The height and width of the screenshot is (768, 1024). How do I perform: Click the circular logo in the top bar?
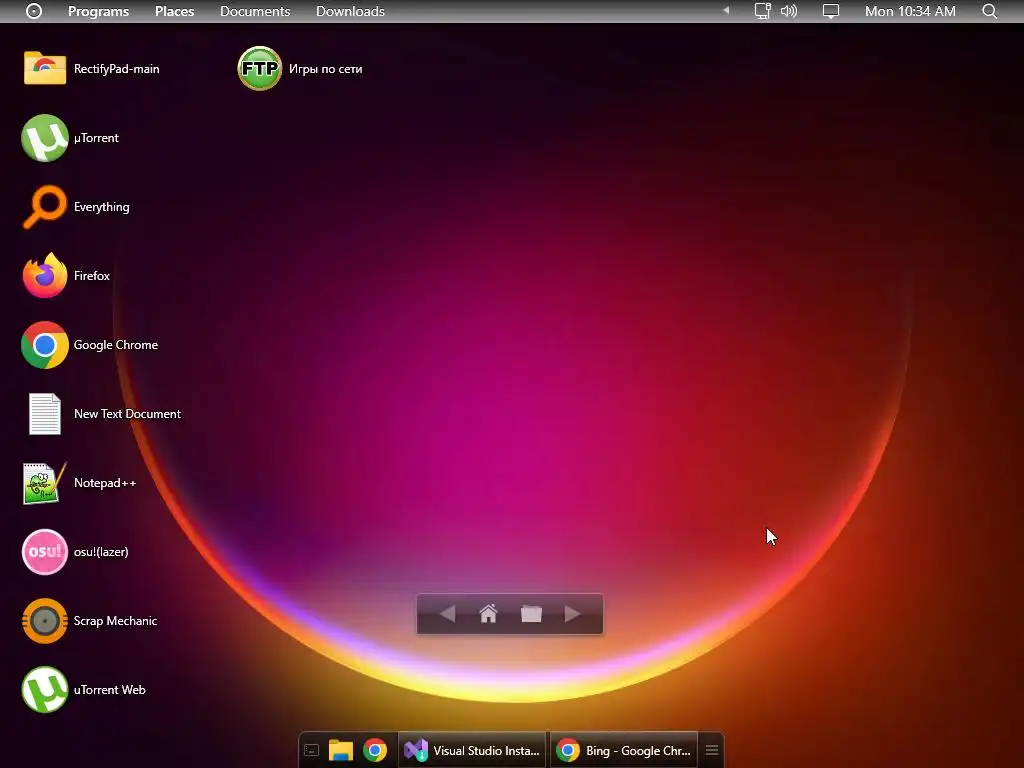[x=34, y=11]
